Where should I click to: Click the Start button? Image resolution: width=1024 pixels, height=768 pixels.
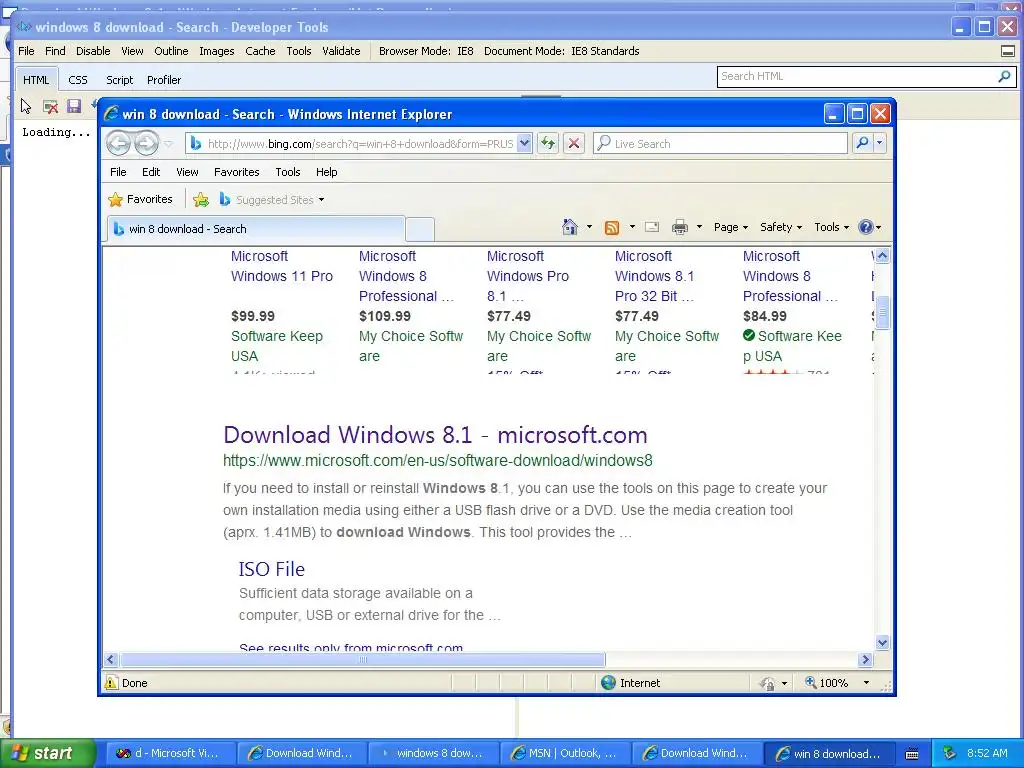46,753
